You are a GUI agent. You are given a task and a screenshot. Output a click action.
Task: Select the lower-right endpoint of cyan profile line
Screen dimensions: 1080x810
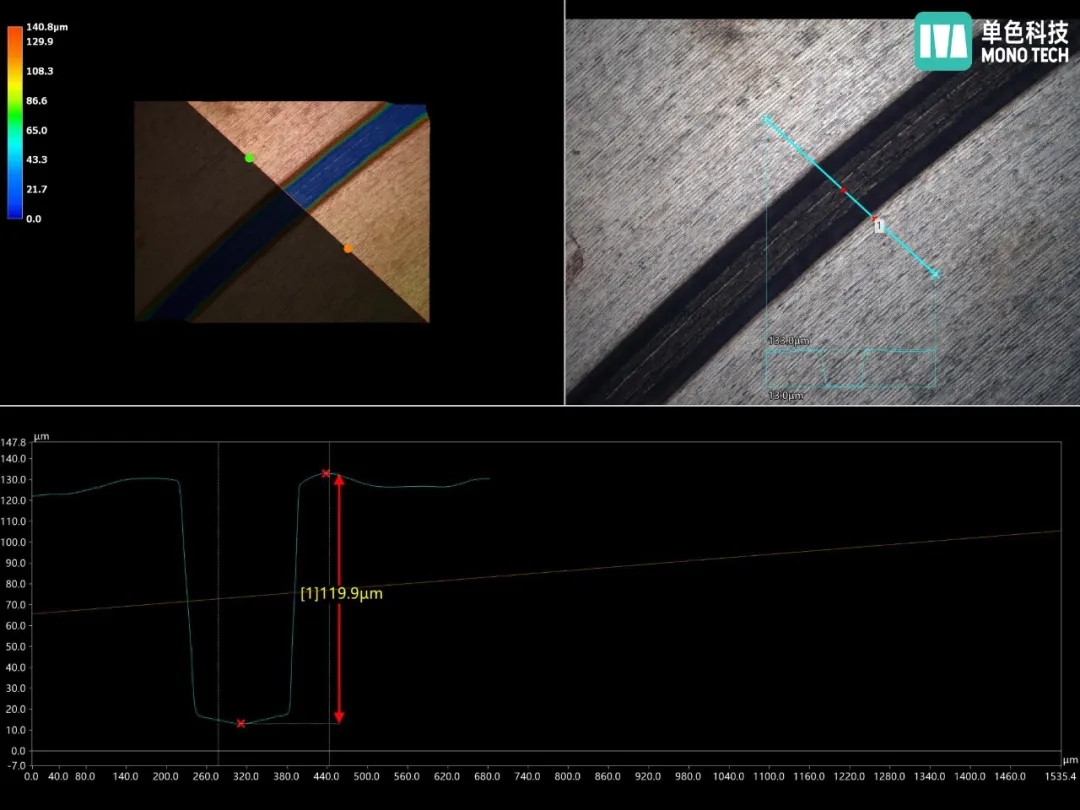935,274
